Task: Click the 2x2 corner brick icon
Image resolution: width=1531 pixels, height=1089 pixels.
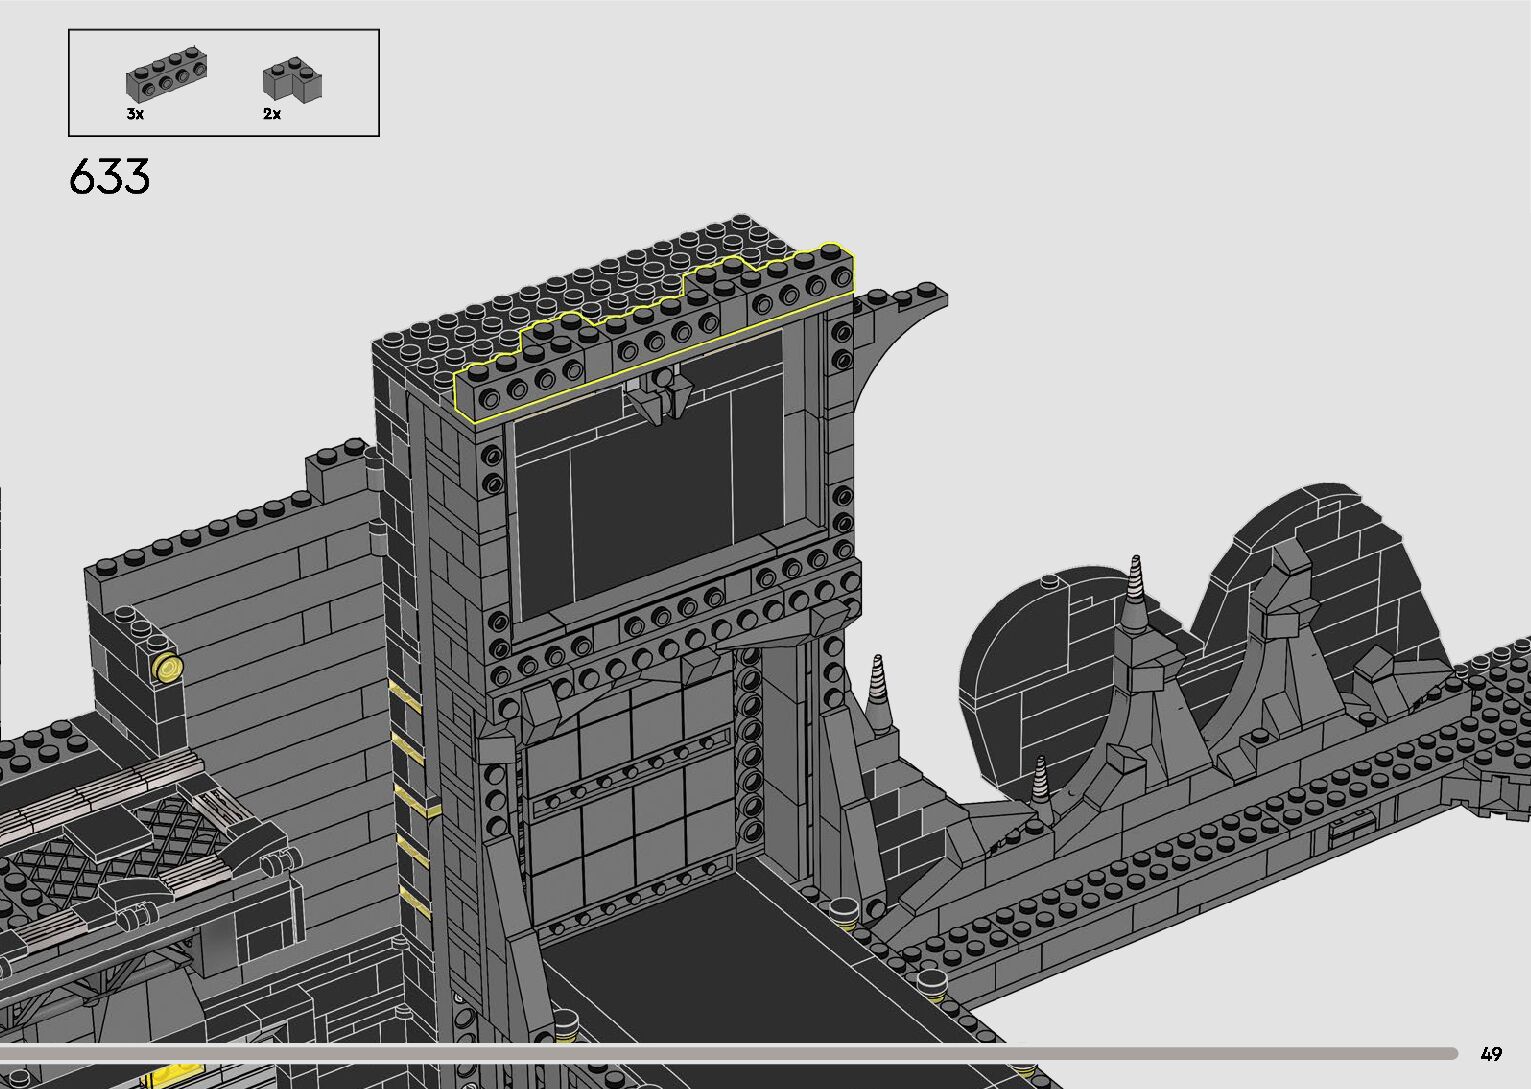Action: [292, 82]
